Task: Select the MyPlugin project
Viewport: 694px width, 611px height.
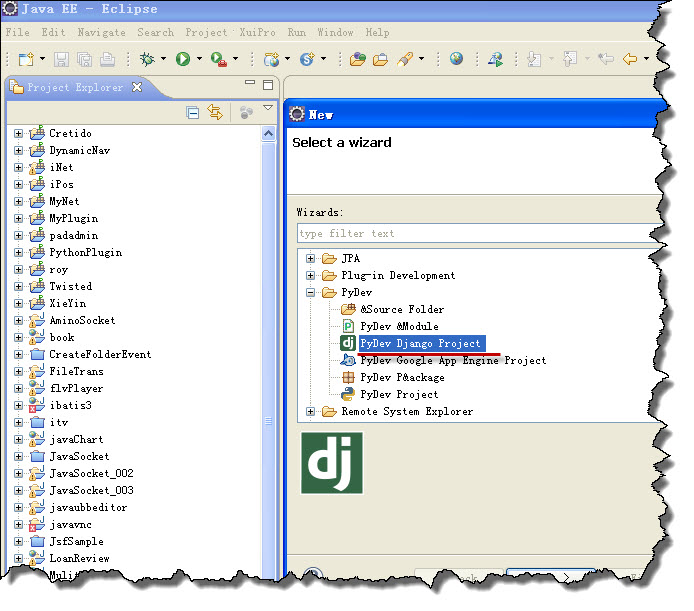Action: [73, 218]
